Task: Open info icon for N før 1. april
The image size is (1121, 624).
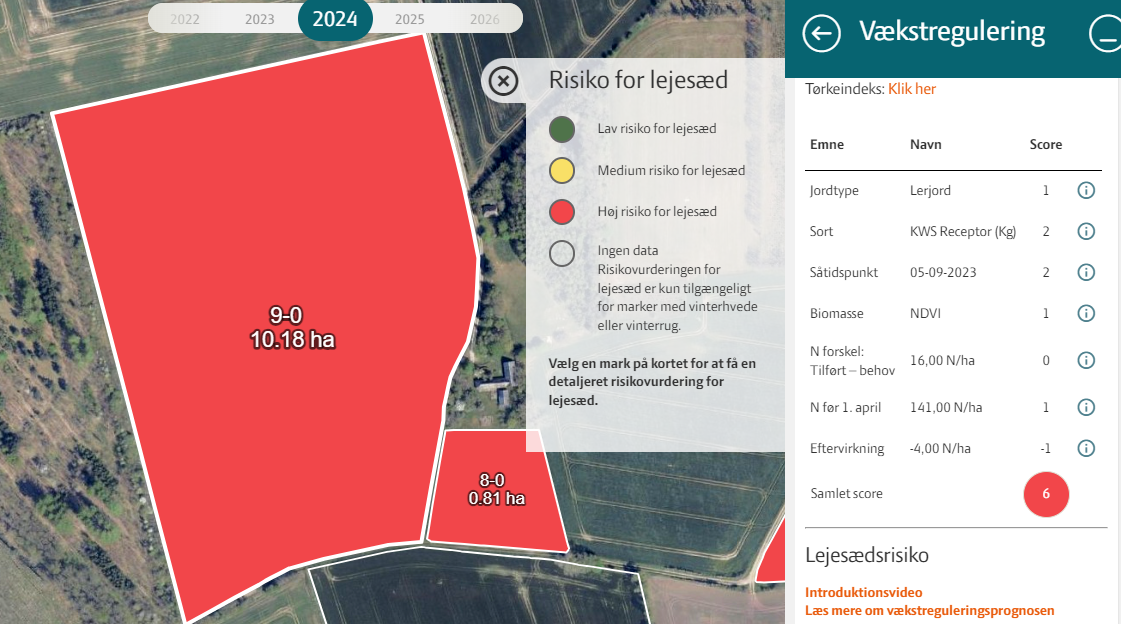Action: (x=1086, y=407)
